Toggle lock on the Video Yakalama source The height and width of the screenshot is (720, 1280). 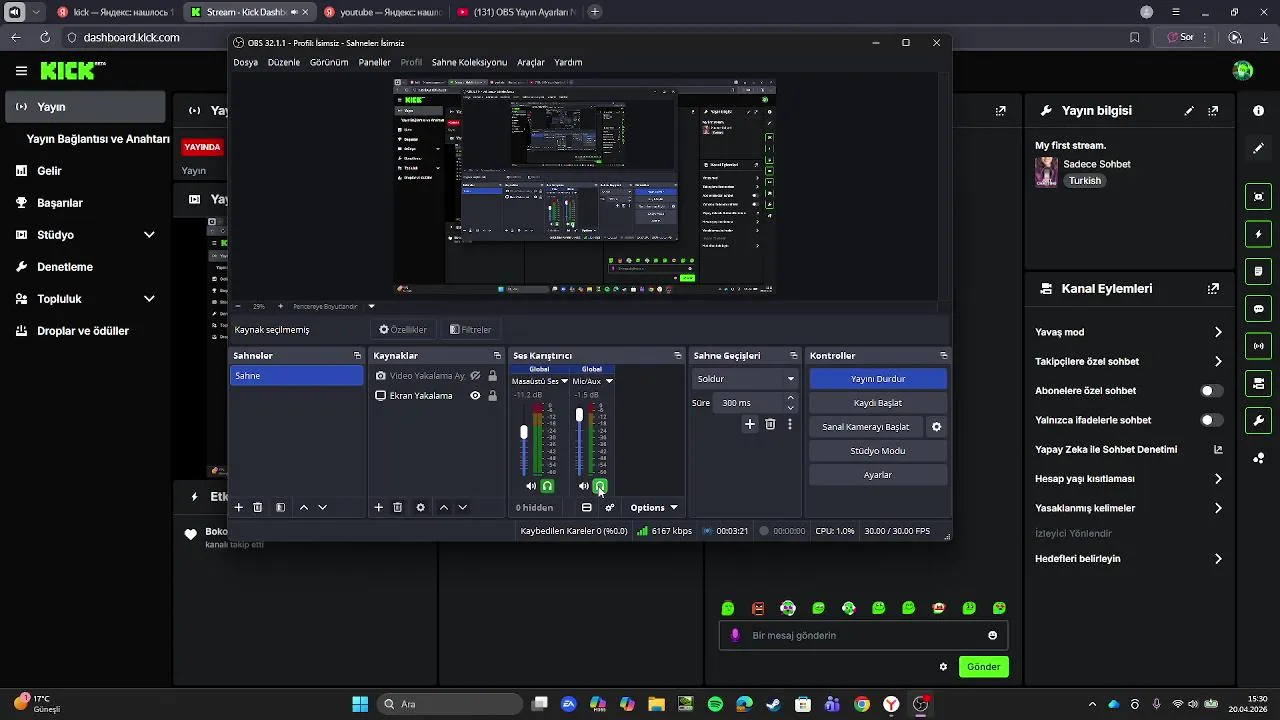[x=492, y=377]
